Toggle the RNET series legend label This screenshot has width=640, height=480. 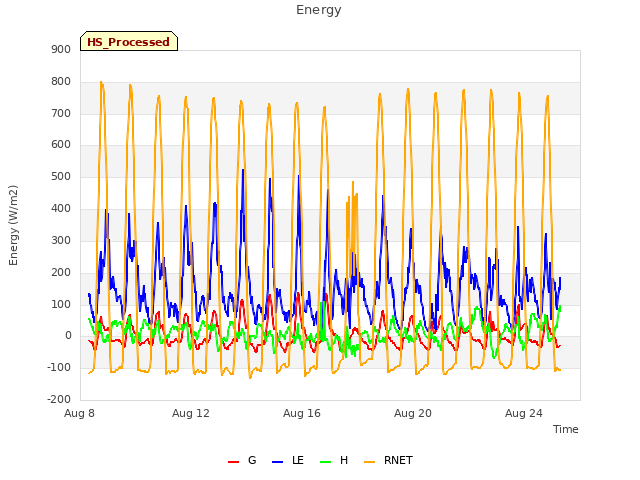coord(398,460)
